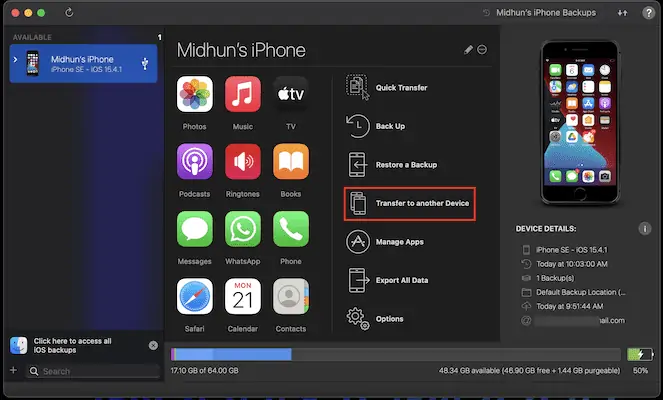Select the Messages icon
663x400 pixels.
coord(194,228)
